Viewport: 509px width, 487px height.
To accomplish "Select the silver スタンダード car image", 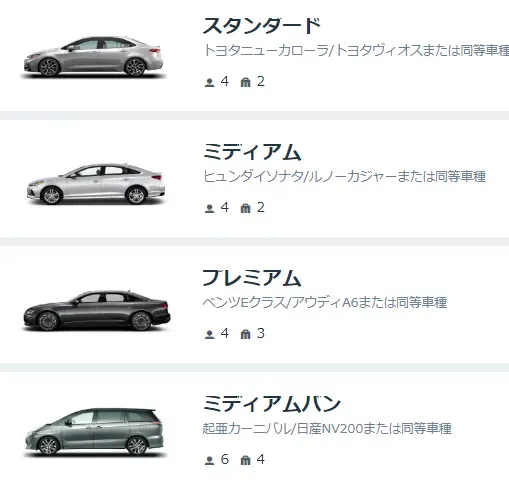I will [93, 57].
